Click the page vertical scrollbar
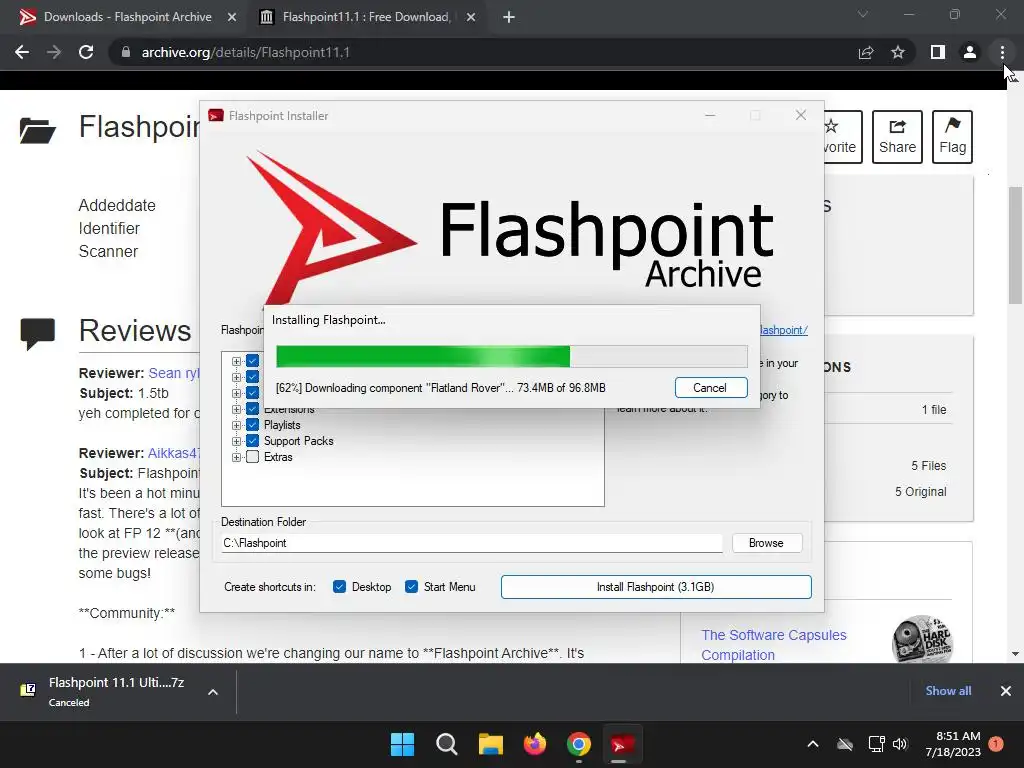Image resolution: width=1024 pixels, height=768 pixels. pyautogui.click(x=1015, y=245)
